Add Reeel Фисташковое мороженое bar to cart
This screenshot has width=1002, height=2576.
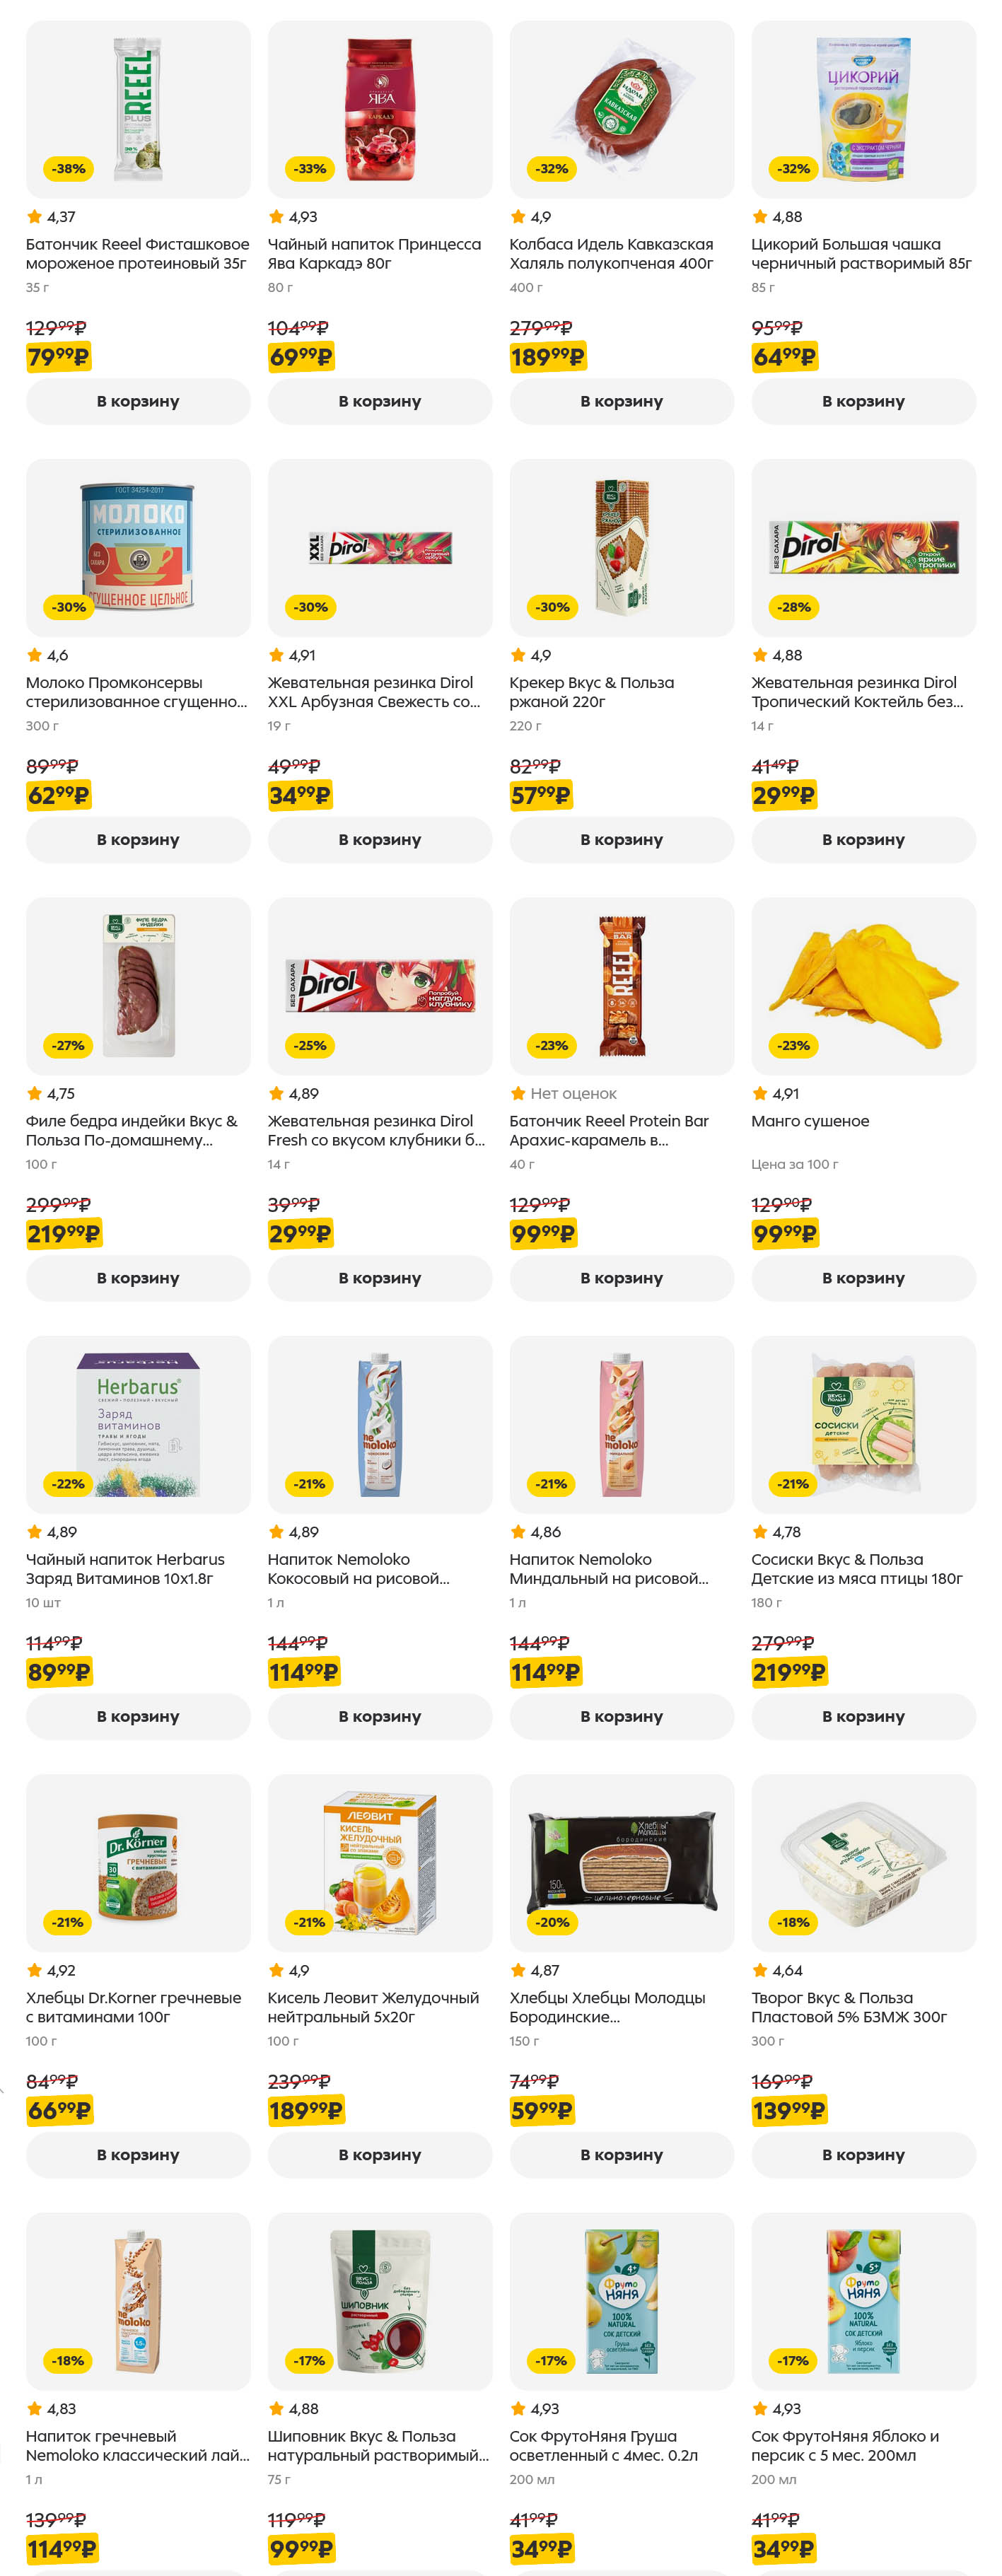coord(138,401)
